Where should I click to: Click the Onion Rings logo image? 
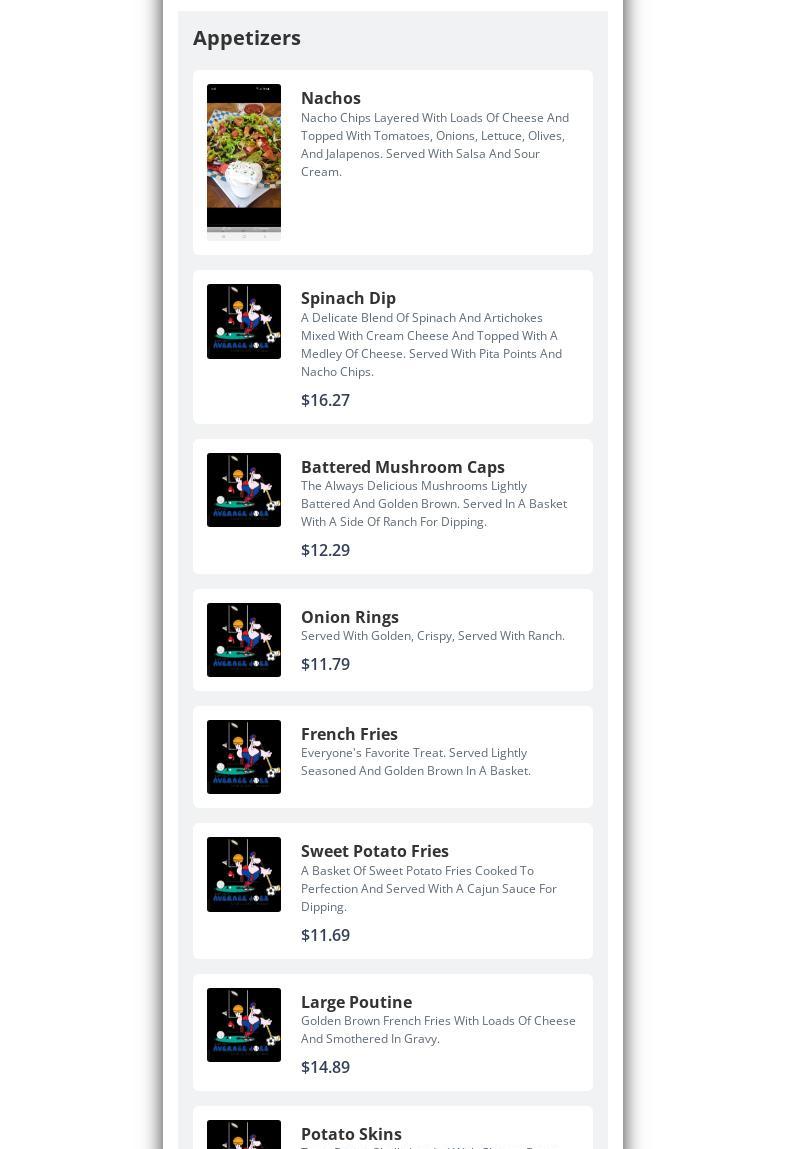[243, 640]
